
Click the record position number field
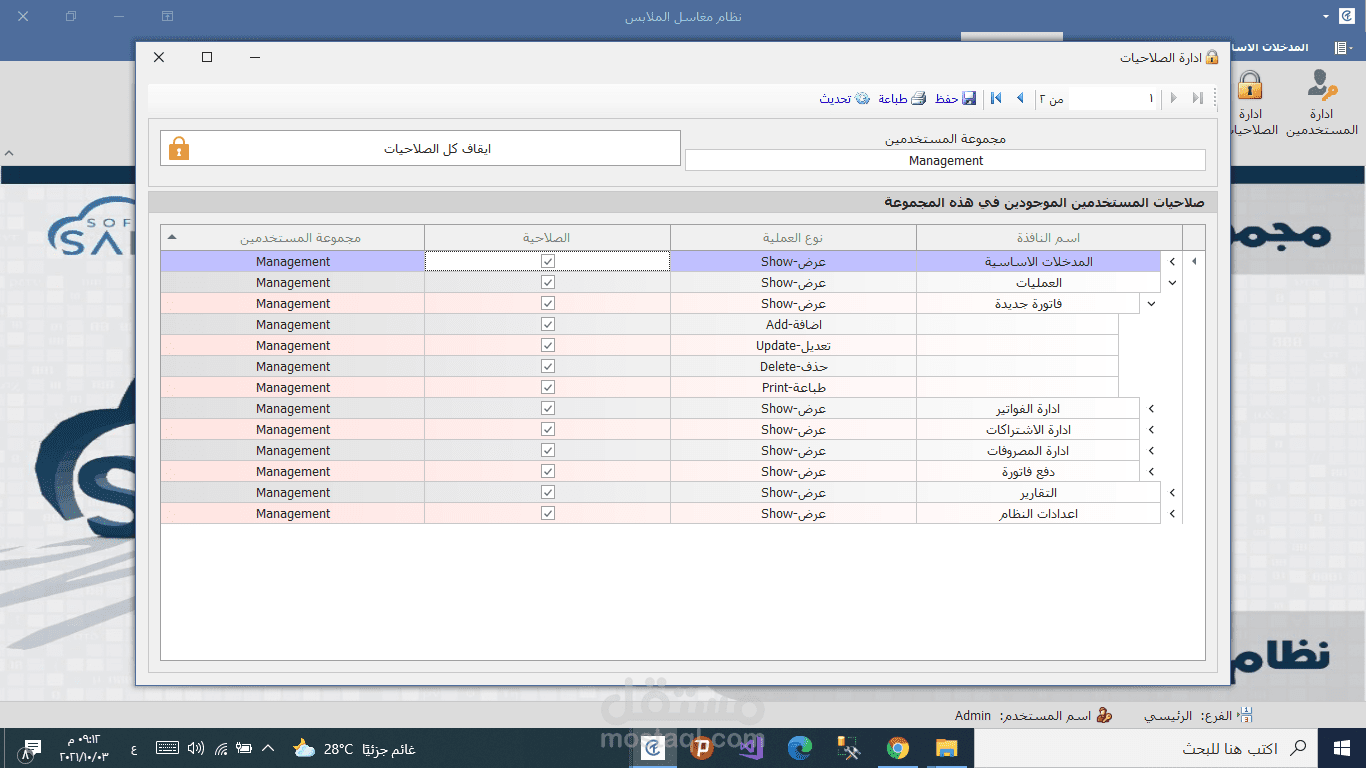coord(1113,98)
